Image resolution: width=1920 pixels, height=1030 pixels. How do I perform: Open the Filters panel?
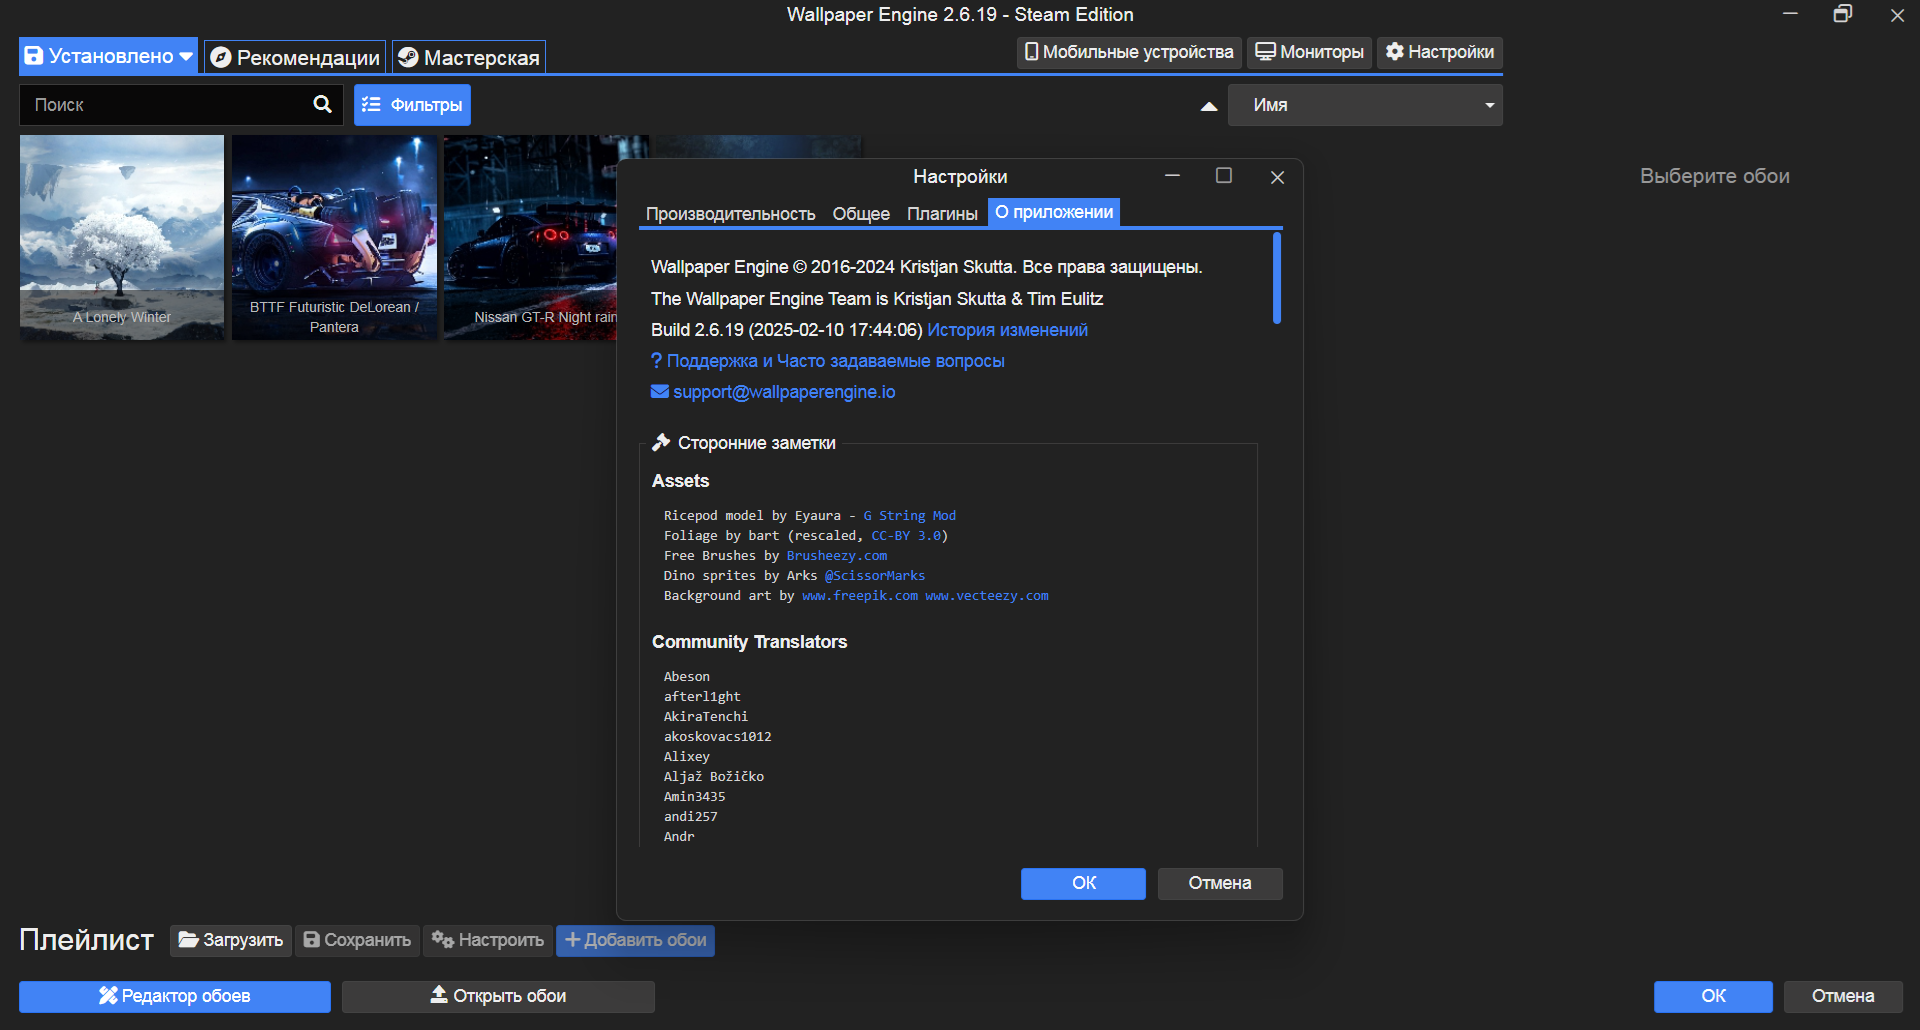412,105
